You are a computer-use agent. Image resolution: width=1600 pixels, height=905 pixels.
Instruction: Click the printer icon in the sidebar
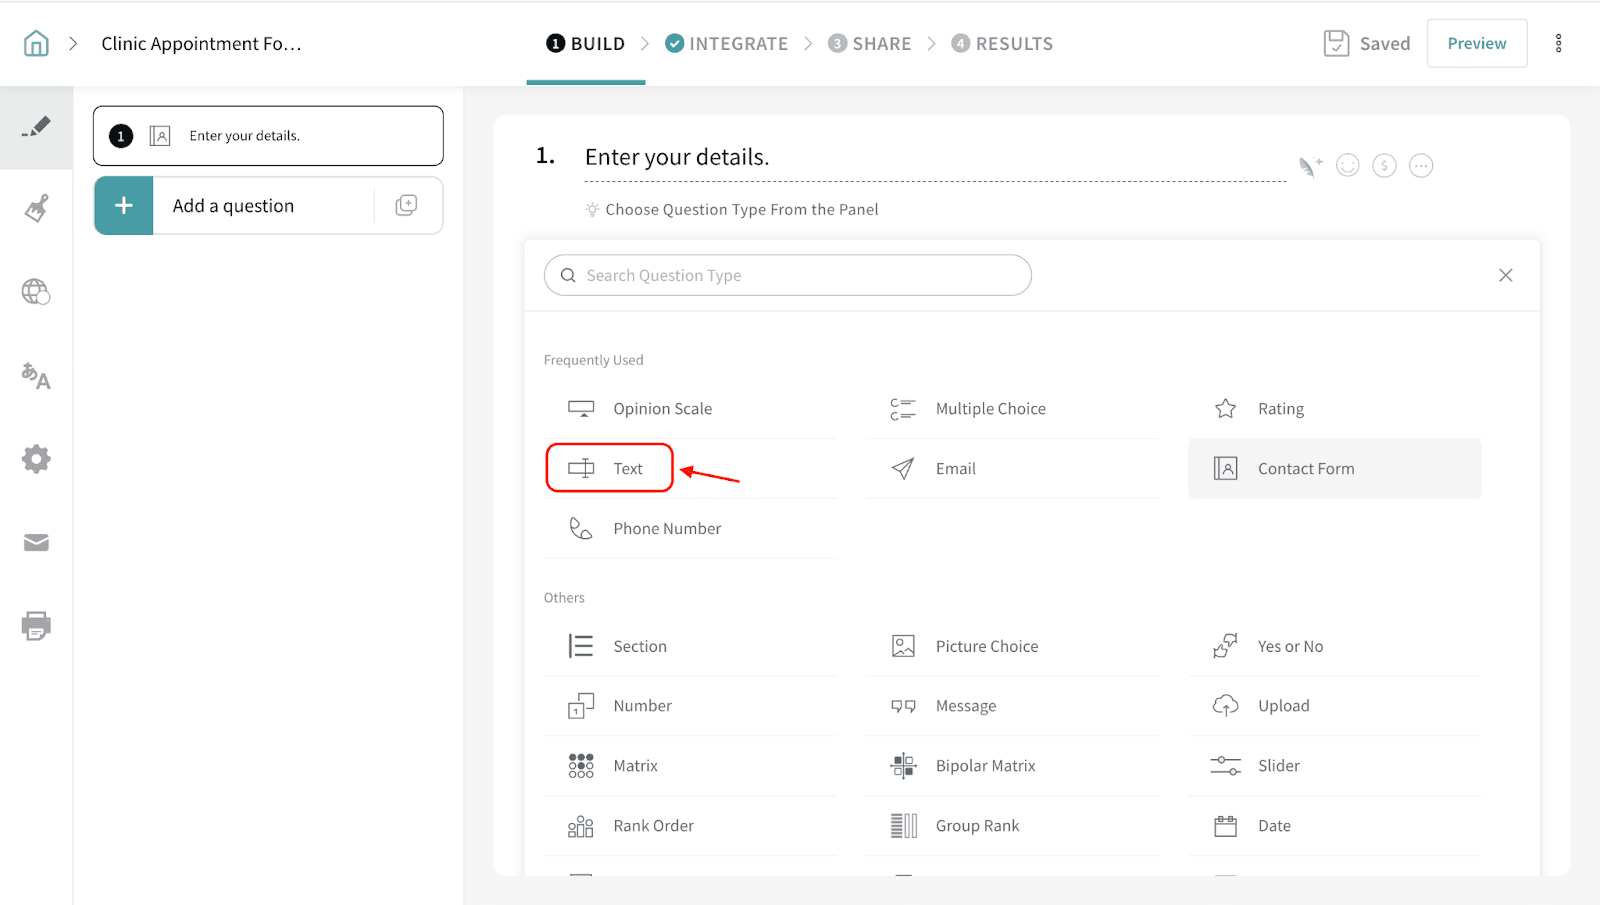(x=36, y=626)
